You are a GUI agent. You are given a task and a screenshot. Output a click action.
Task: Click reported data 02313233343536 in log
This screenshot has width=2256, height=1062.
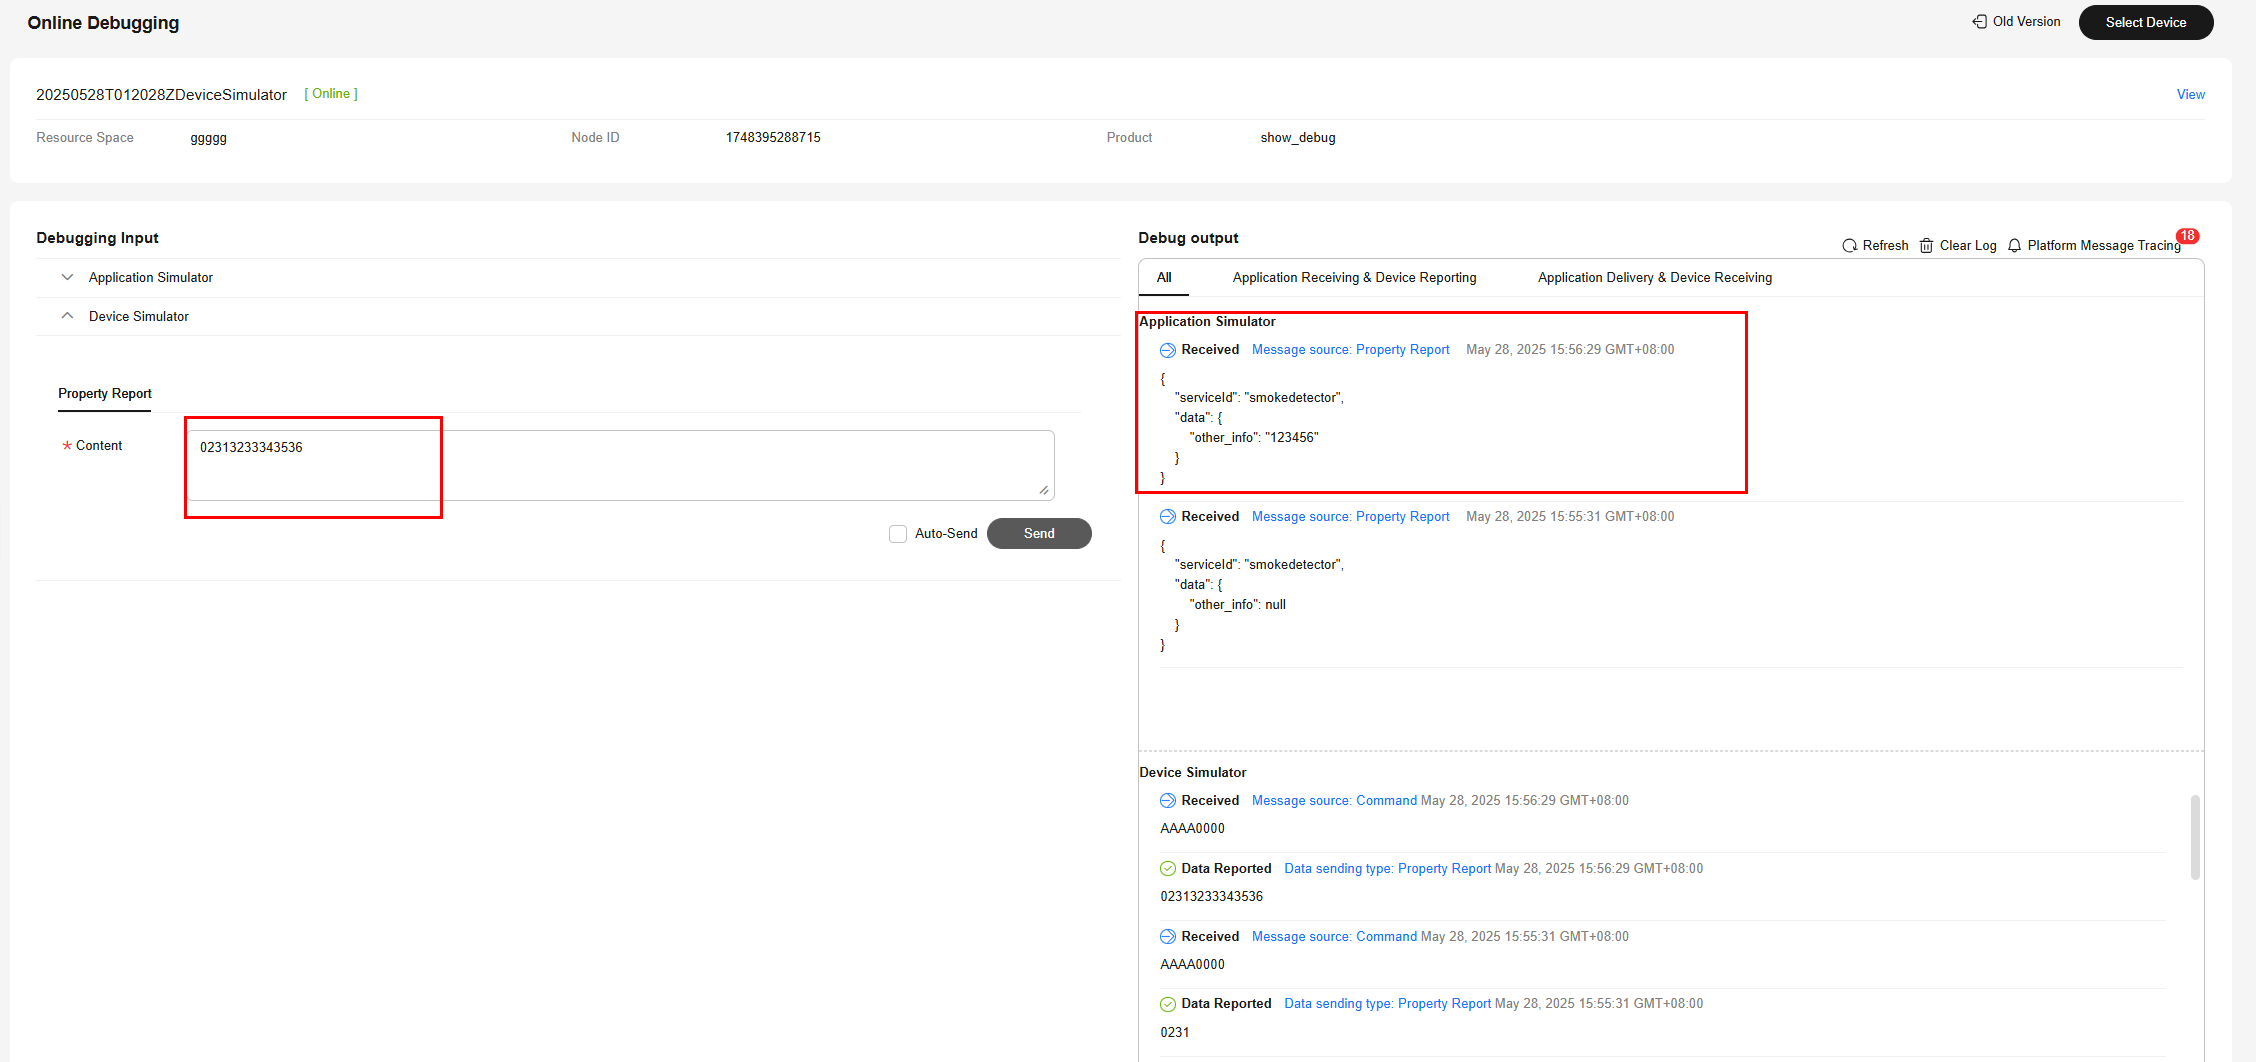click(1211, 897)
